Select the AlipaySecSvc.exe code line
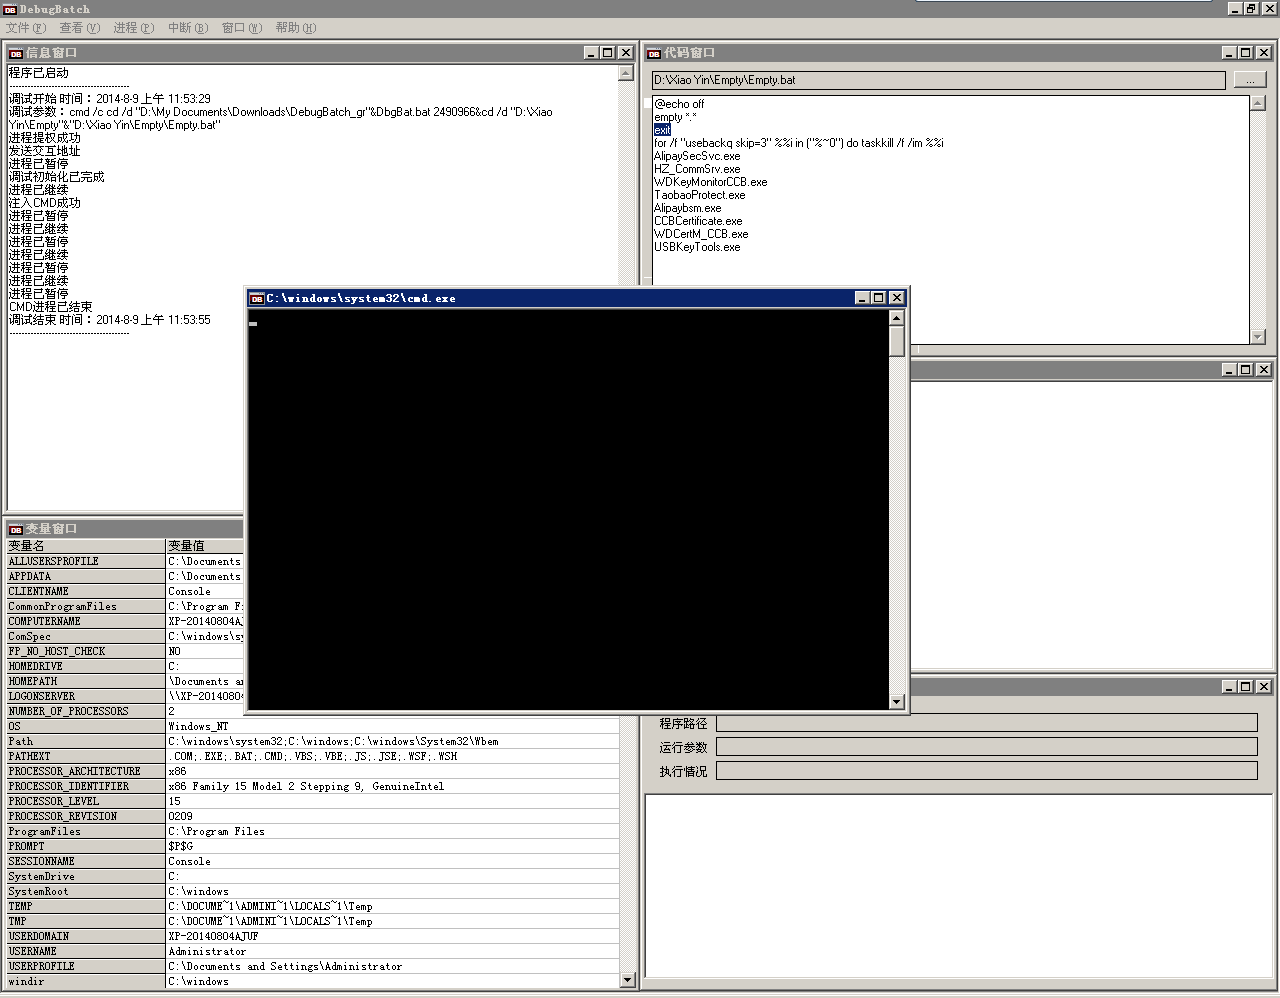This screenshot has width=1280, height=998. pos(697,156)
